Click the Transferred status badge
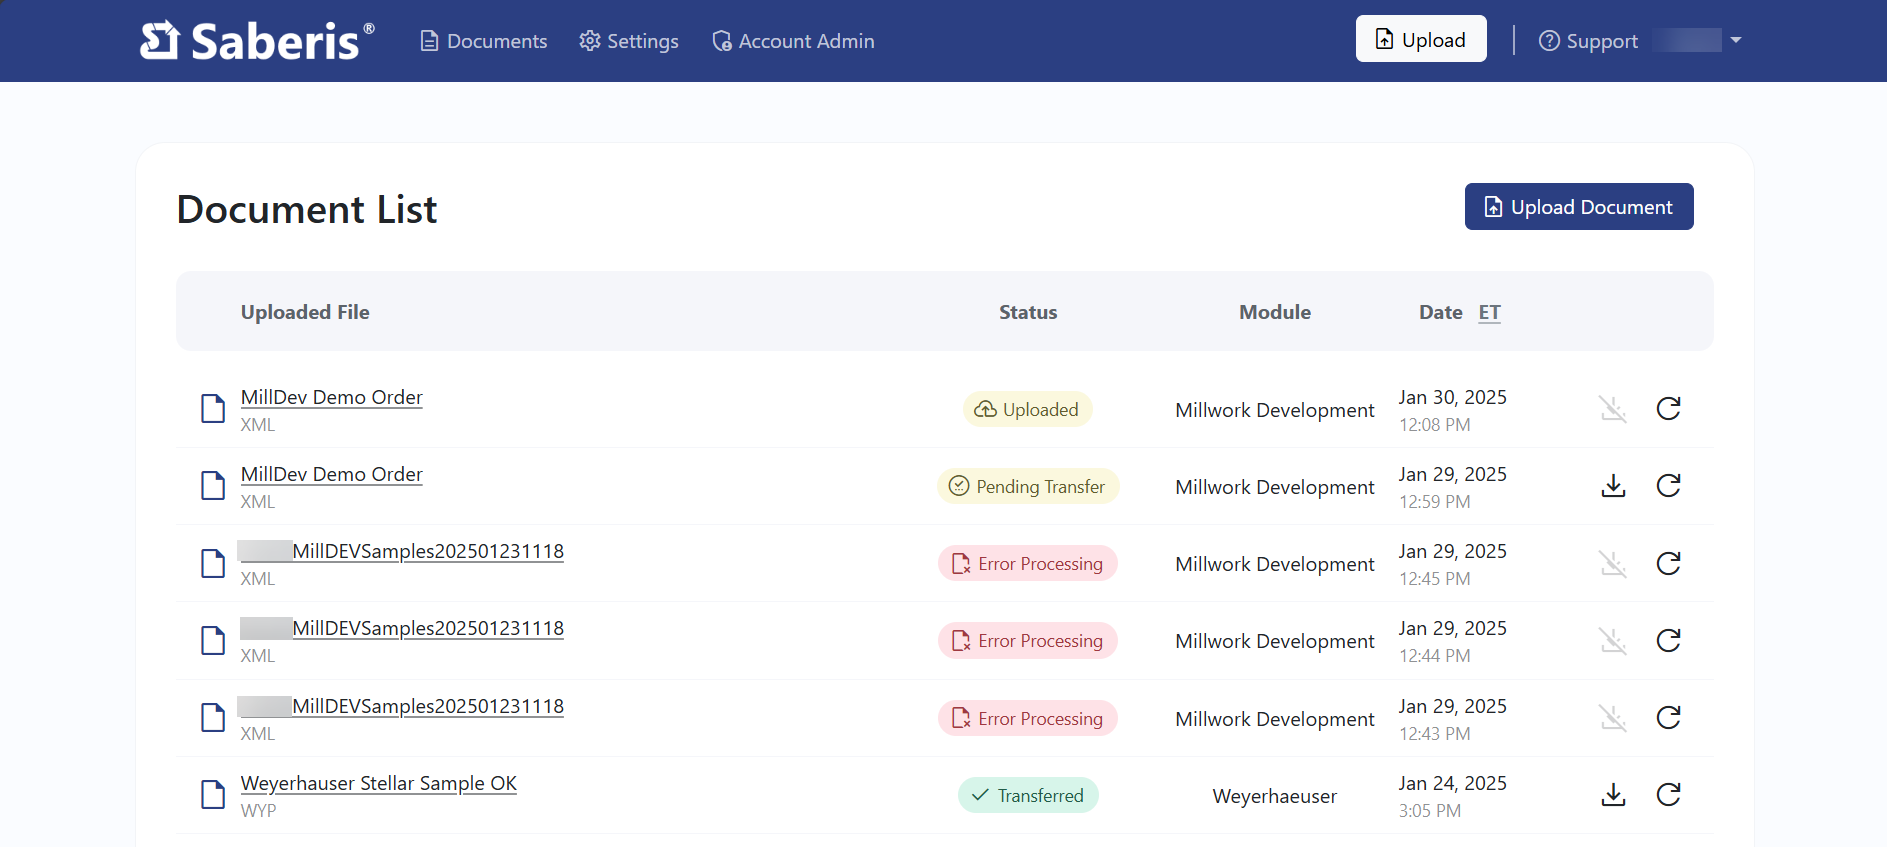Image resolution: width=1887 pixels, height=847 pixels. [x=1028, y=796]
